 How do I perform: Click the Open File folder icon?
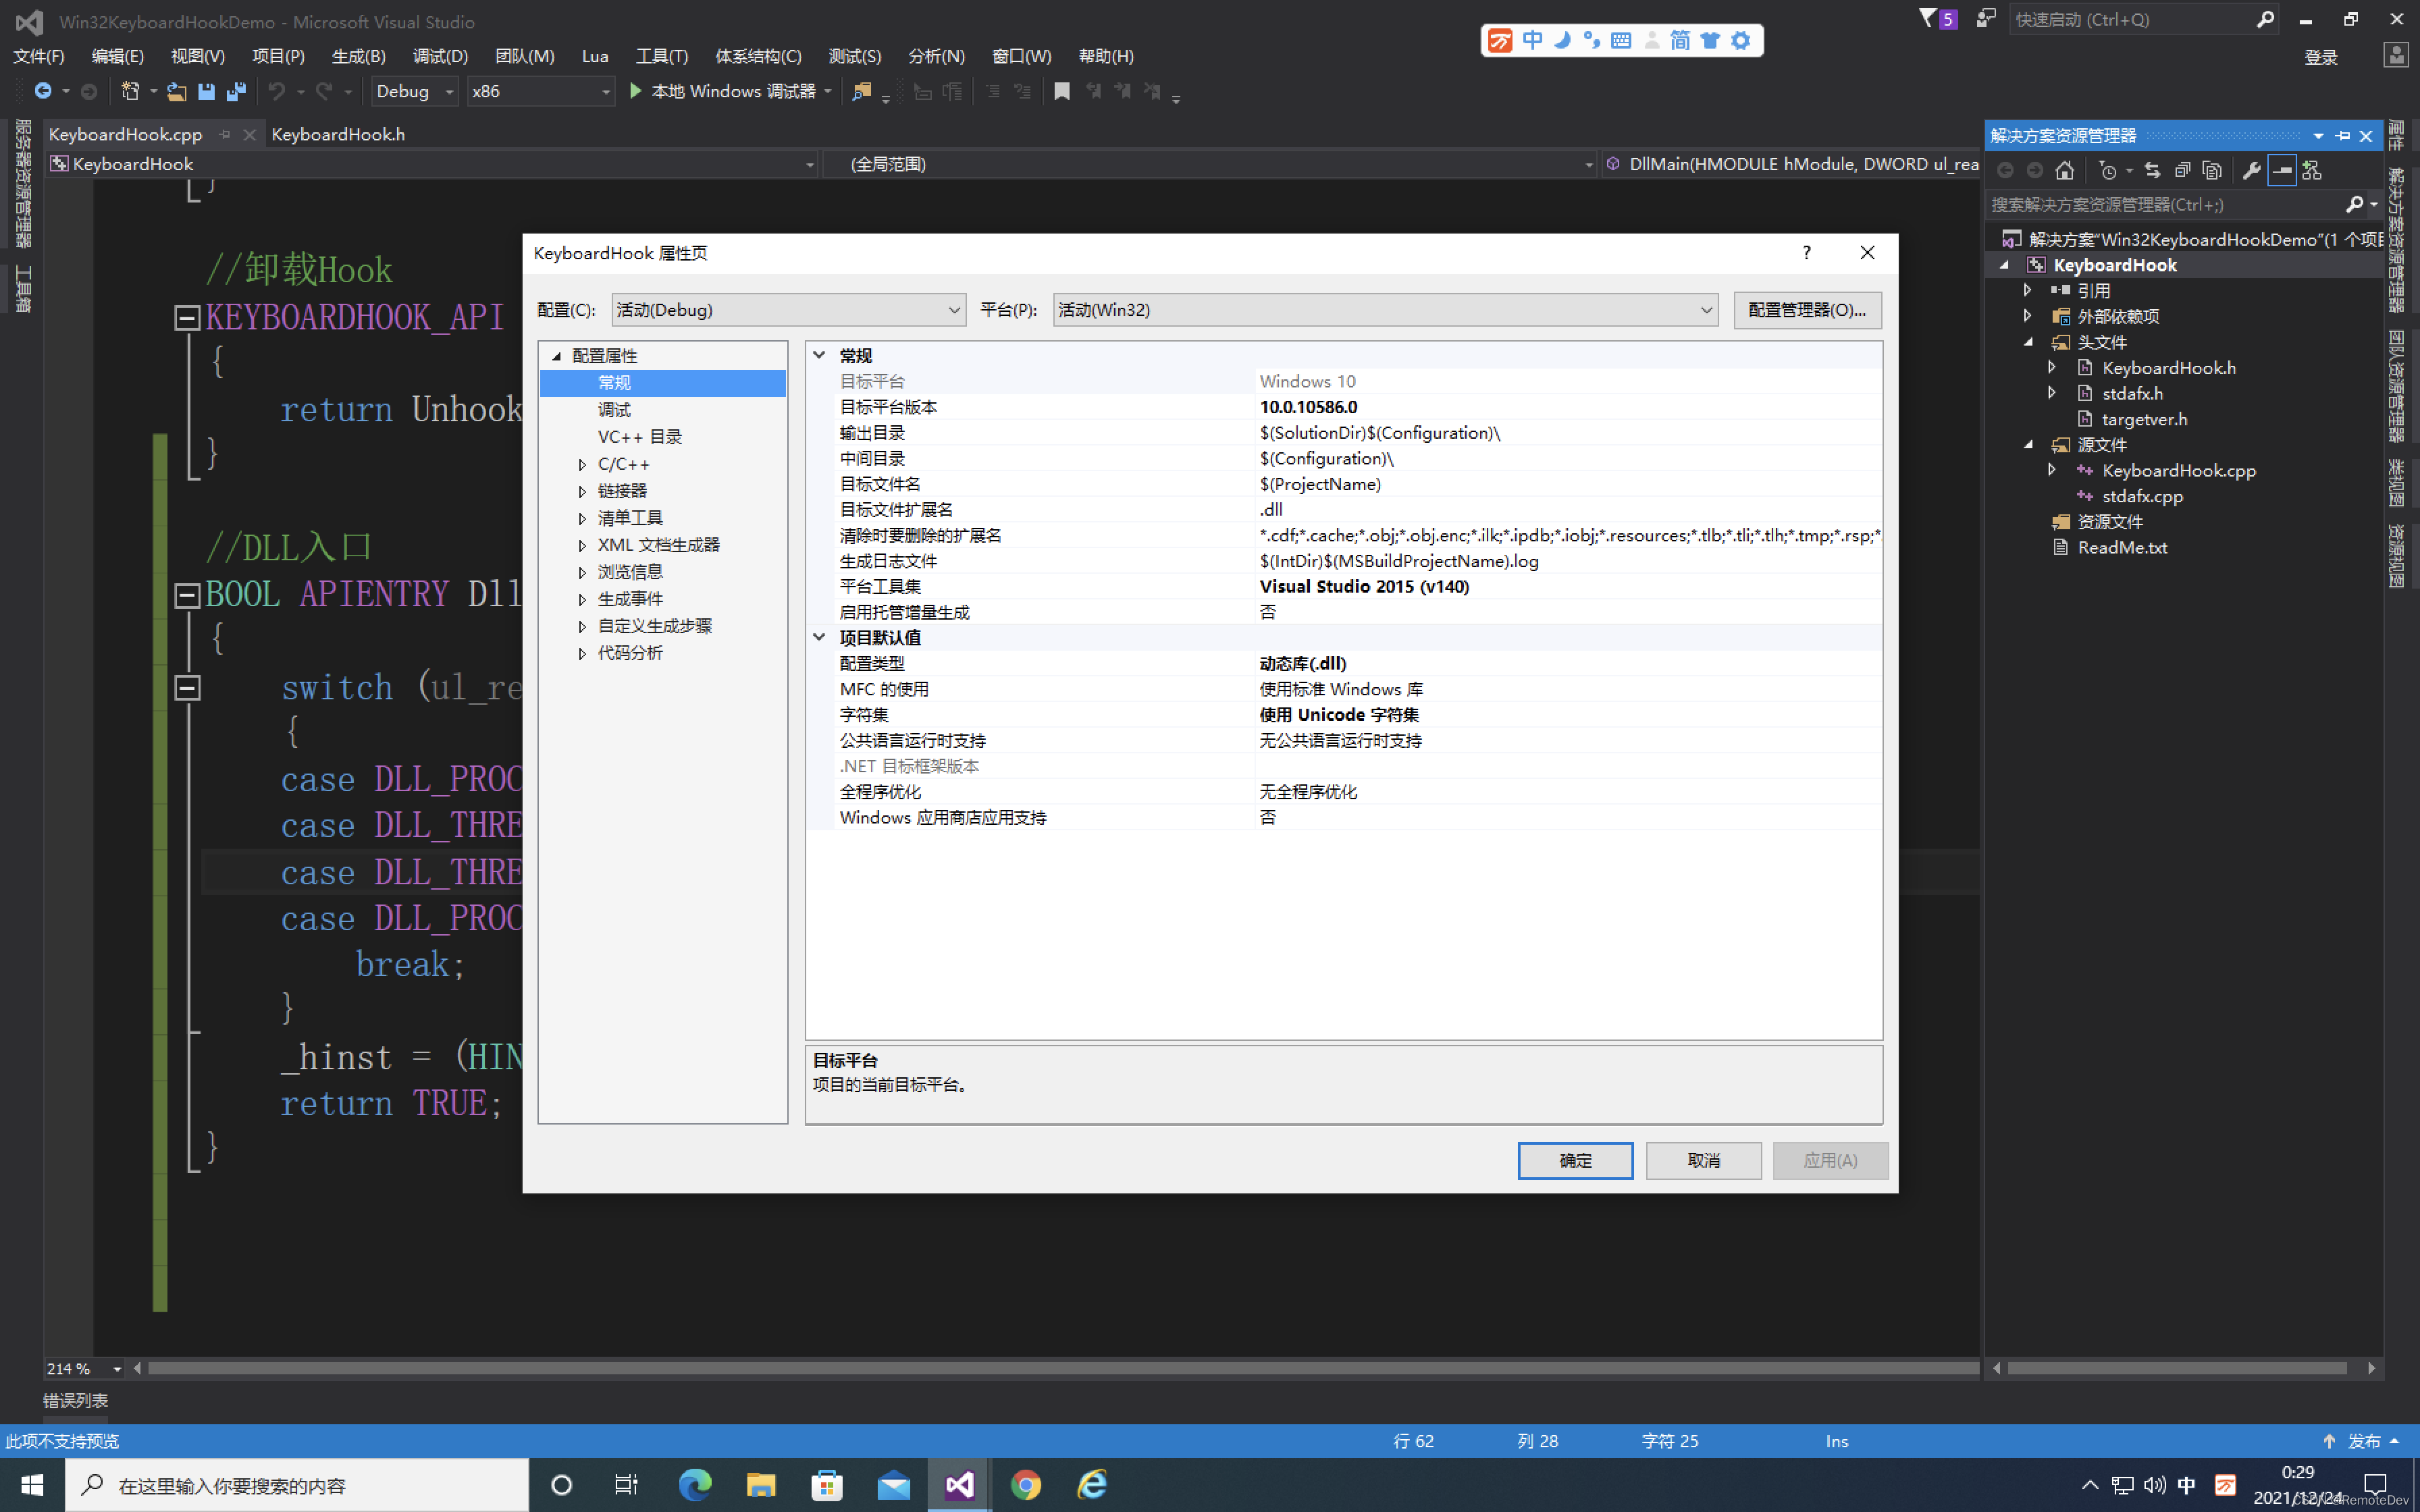[176, 91]
